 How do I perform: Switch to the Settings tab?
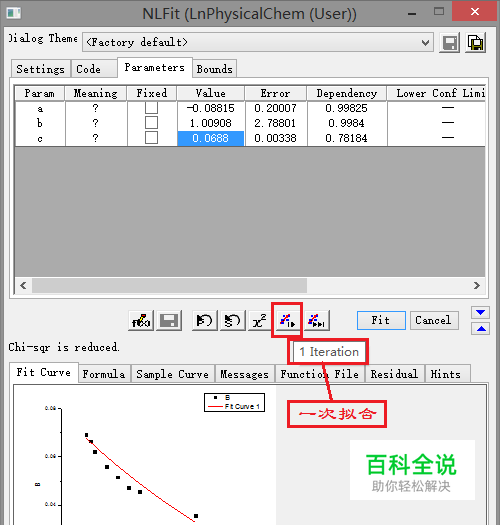pyautogui.click(x=41, y=69)
